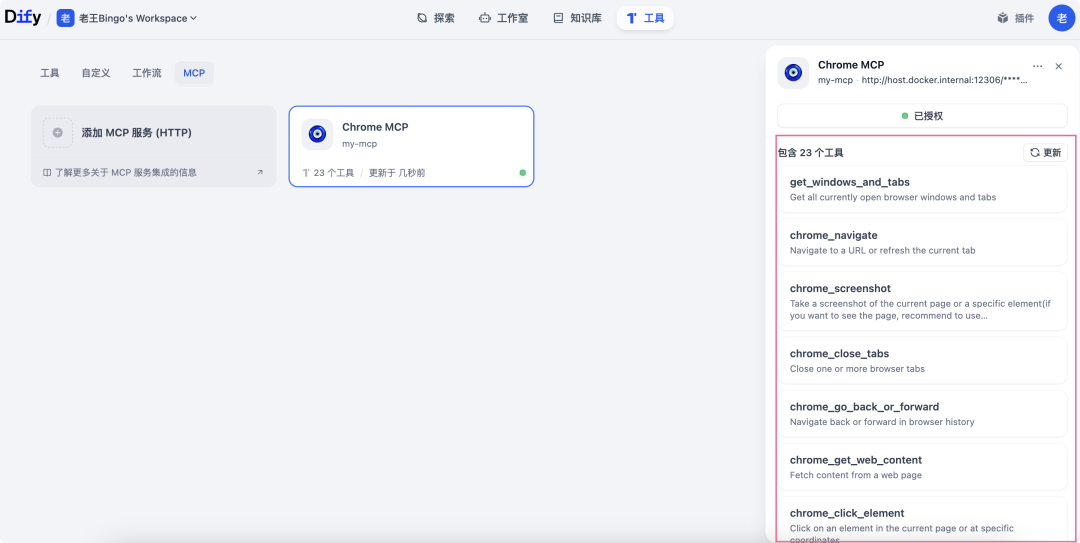Switch to the 自定义 custom tab
The image size is (1080, 543).
96,73
